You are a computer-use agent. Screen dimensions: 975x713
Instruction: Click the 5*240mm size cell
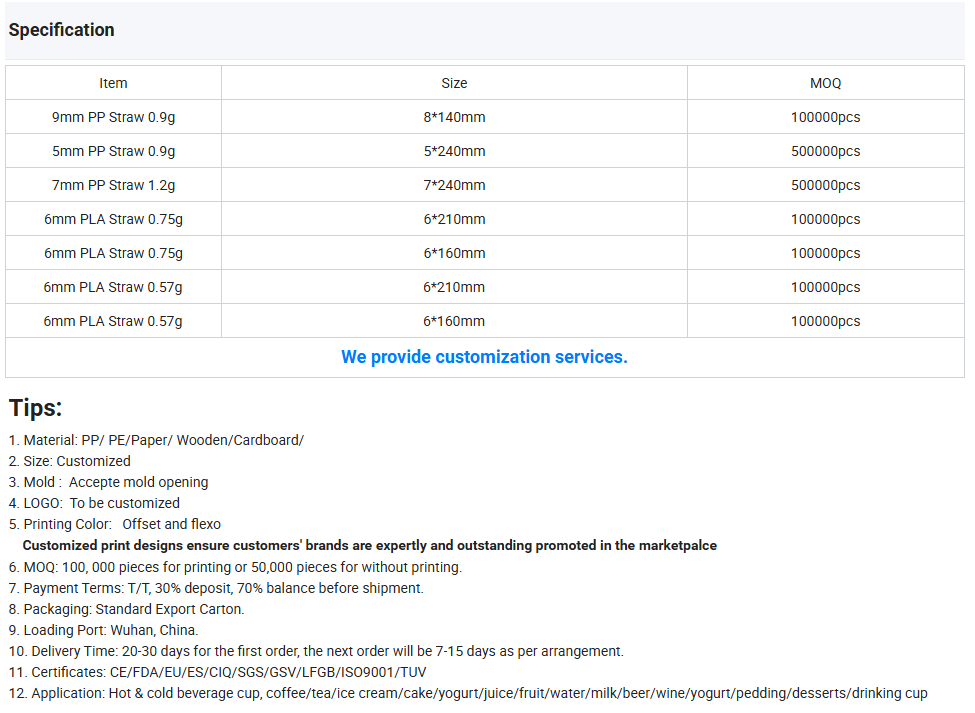pyautogui.click(x=454, y=151)
